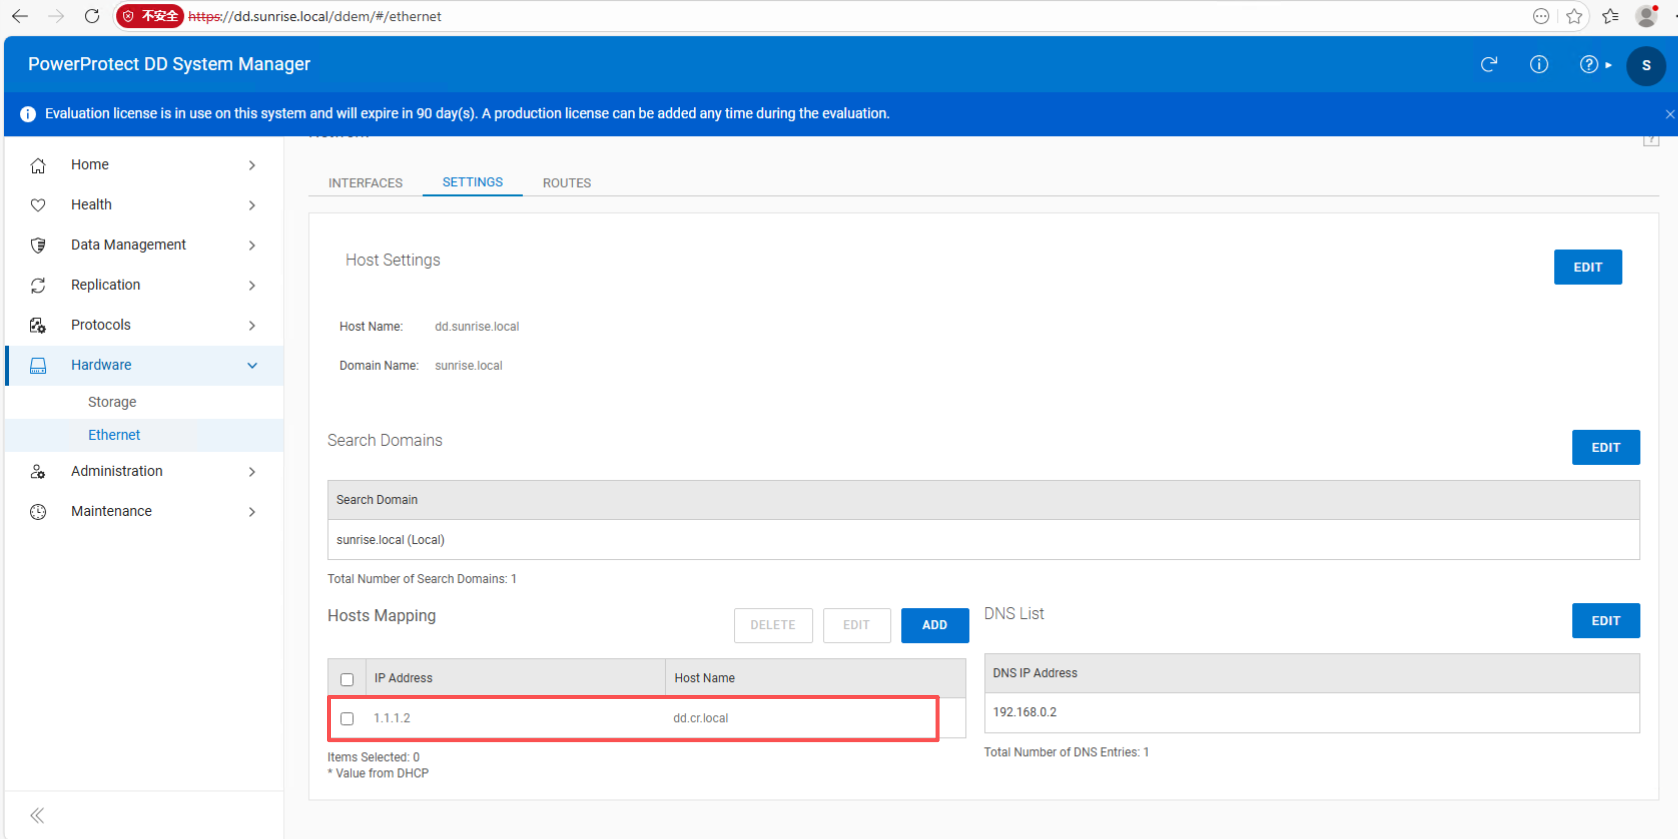Reload the page with browser refresh
1678x839 pixels.
[92, 16]
